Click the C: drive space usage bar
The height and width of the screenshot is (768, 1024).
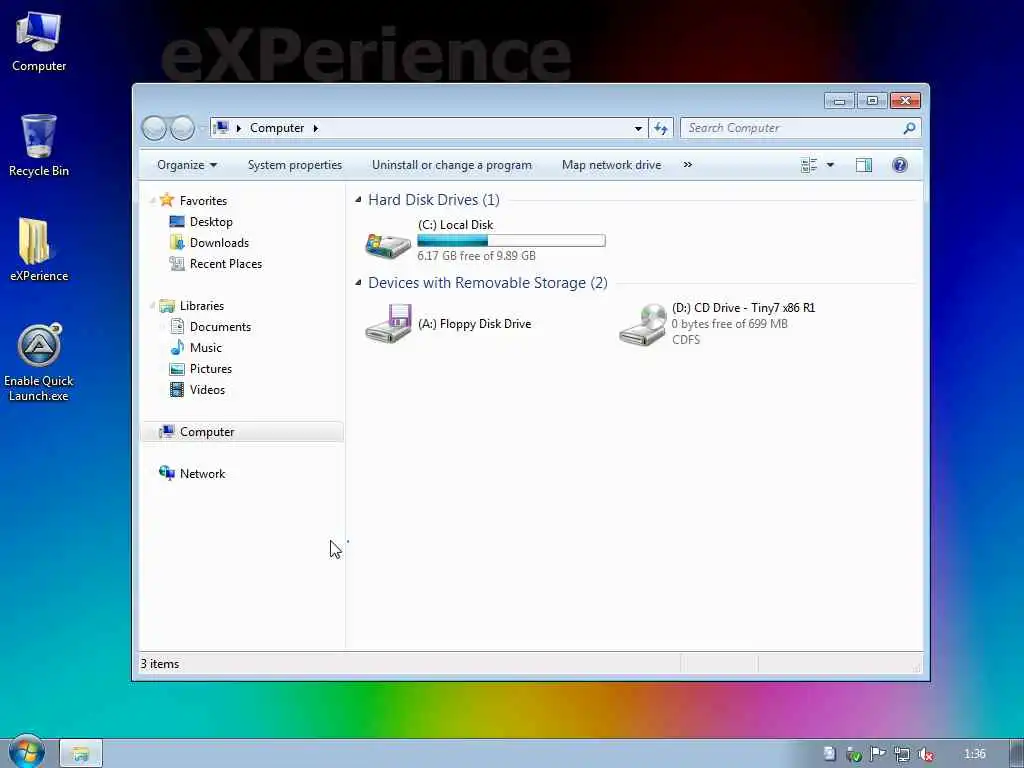point(511,240)
